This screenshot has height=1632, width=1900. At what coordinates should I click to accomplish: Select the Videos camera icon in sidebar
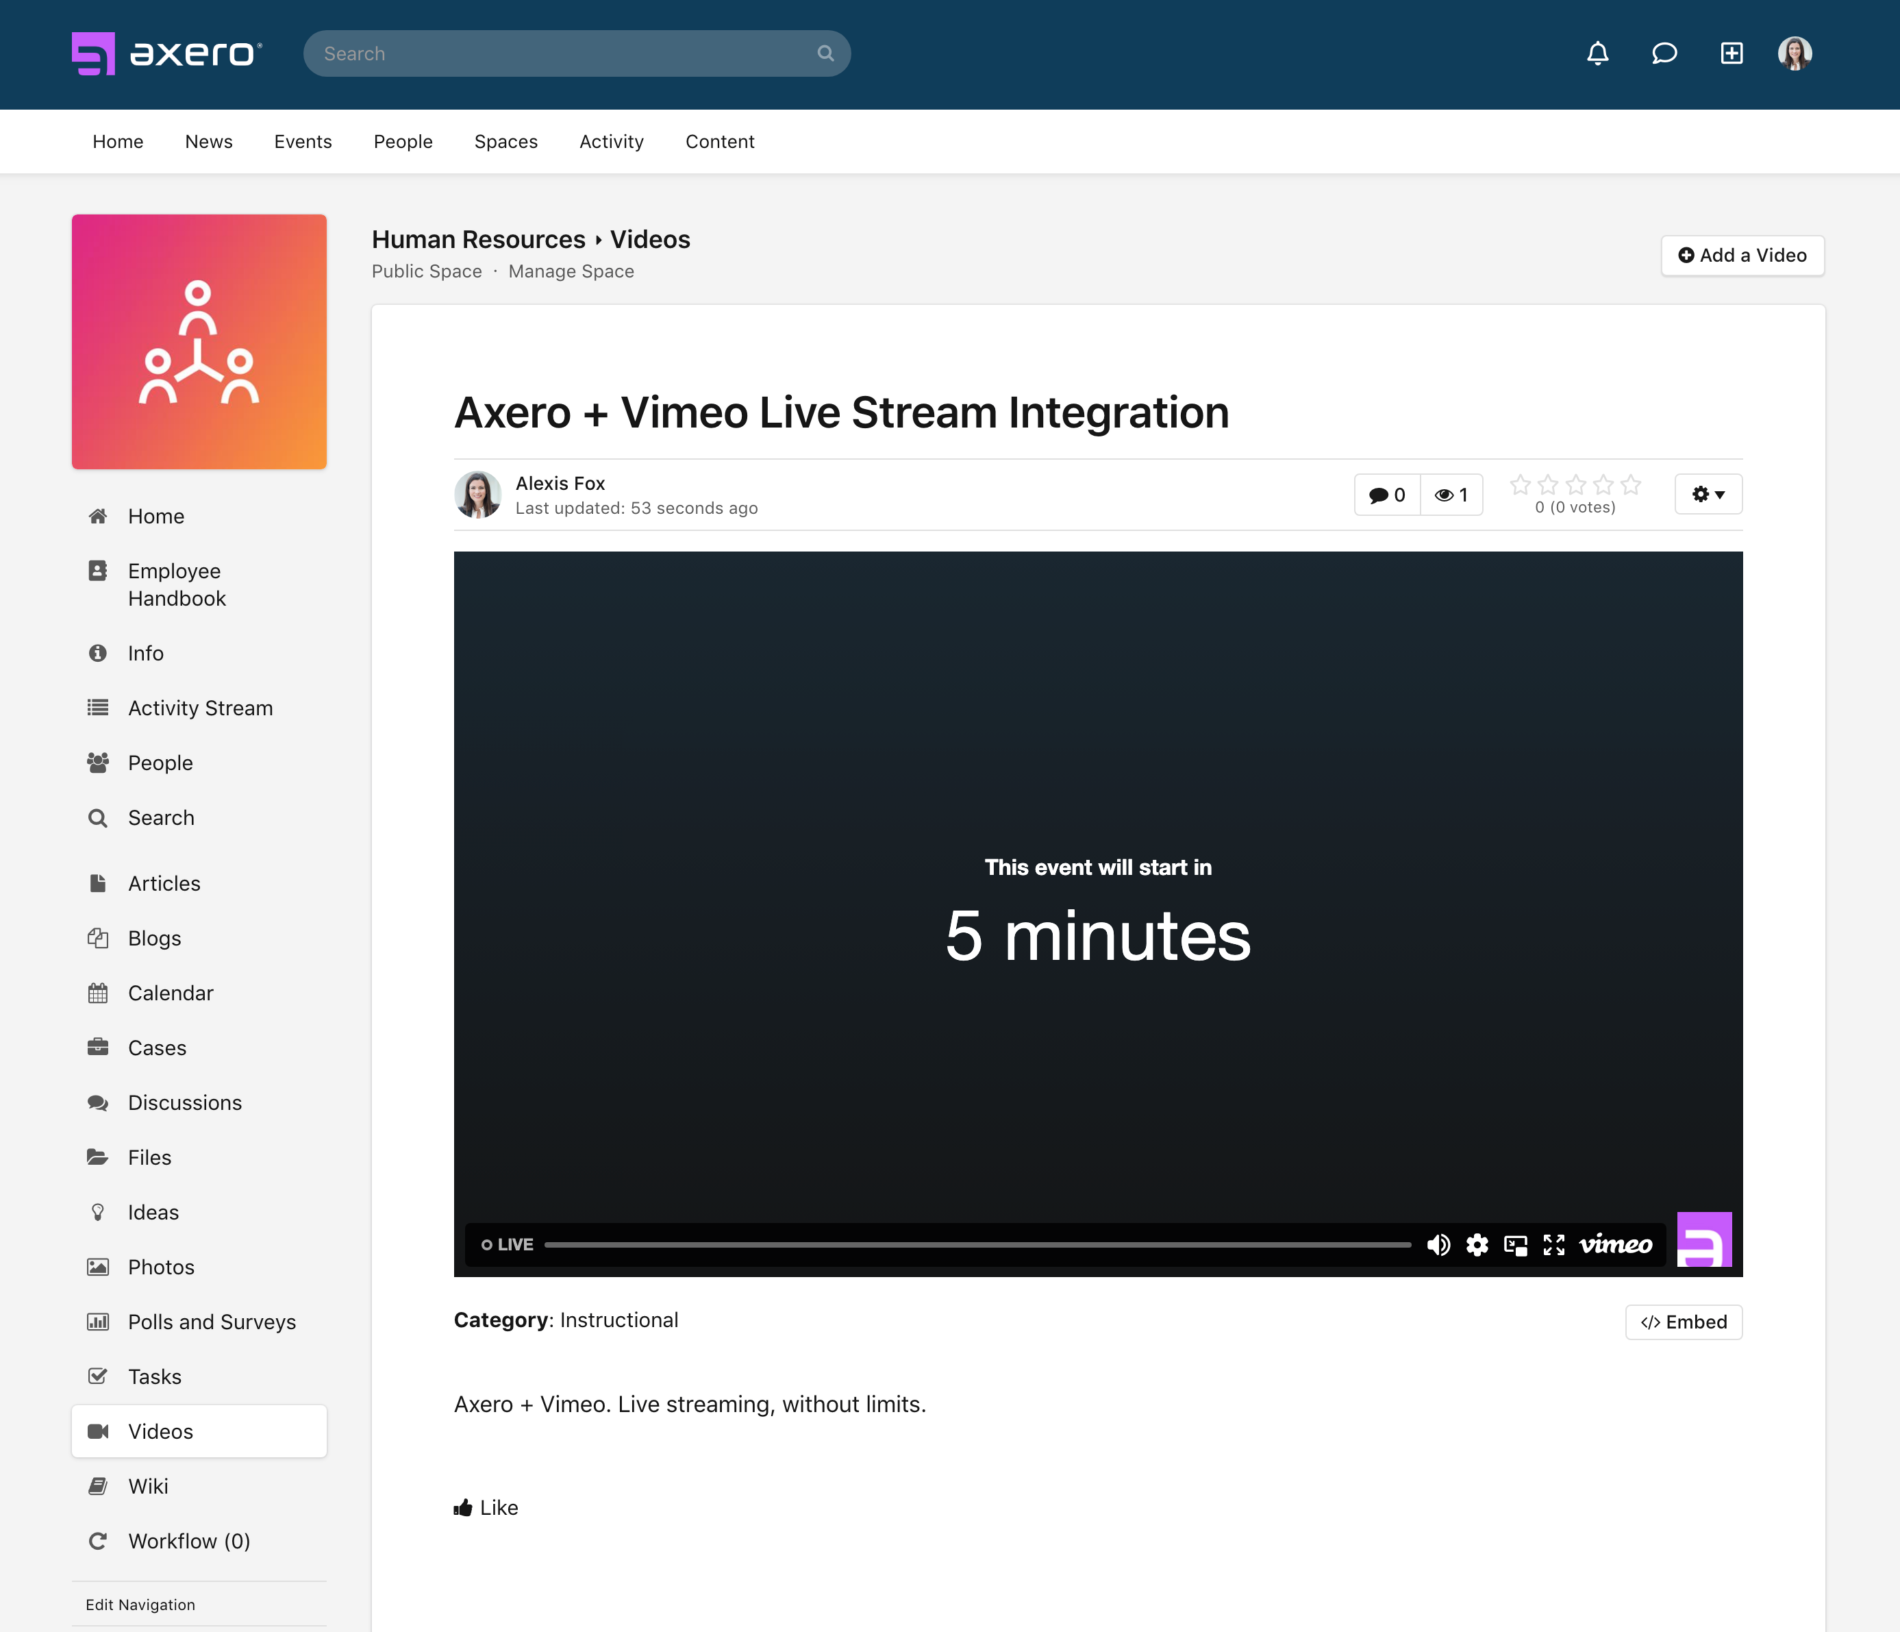pos(97,1431)
